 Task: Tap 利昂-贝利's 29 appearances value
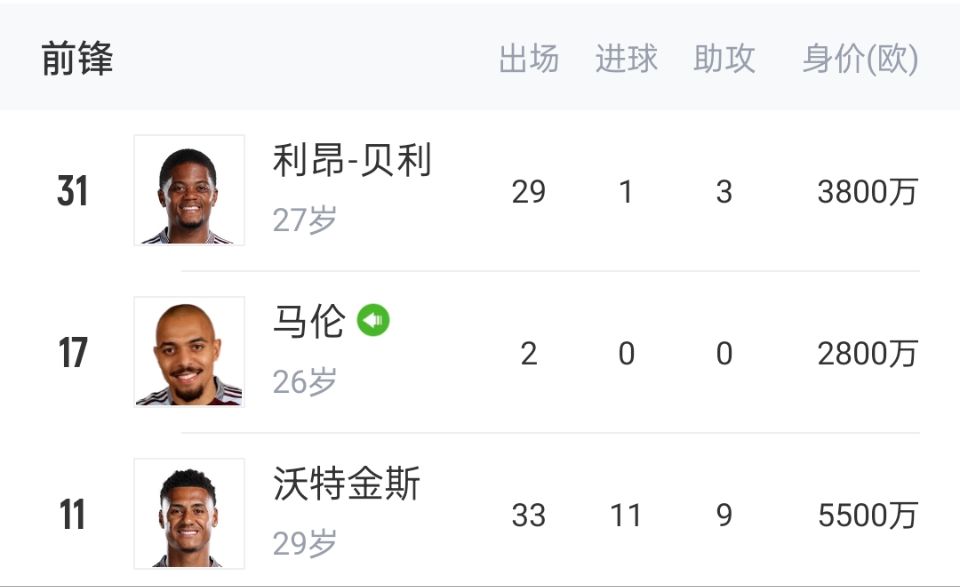point(528,191)
